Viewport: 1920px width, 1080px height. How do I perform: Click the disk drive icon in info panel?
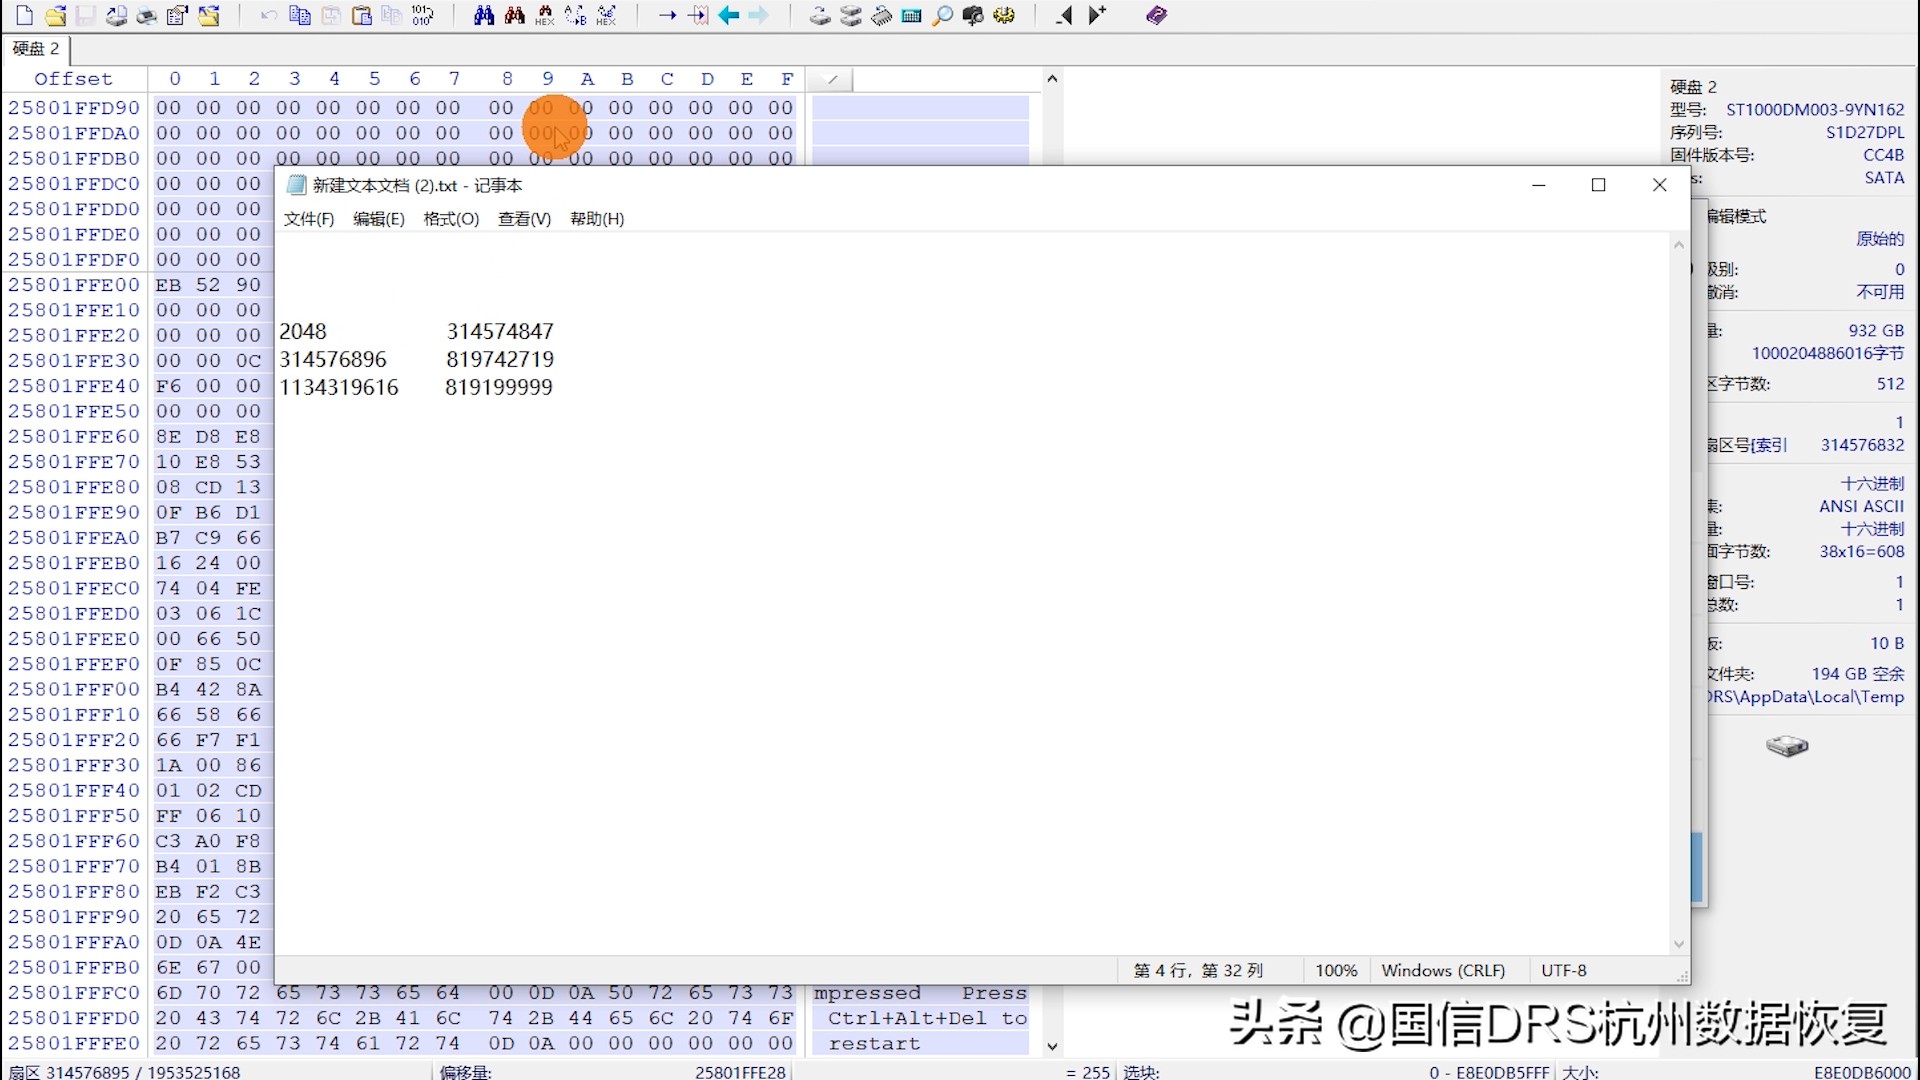pos(1786,746)
